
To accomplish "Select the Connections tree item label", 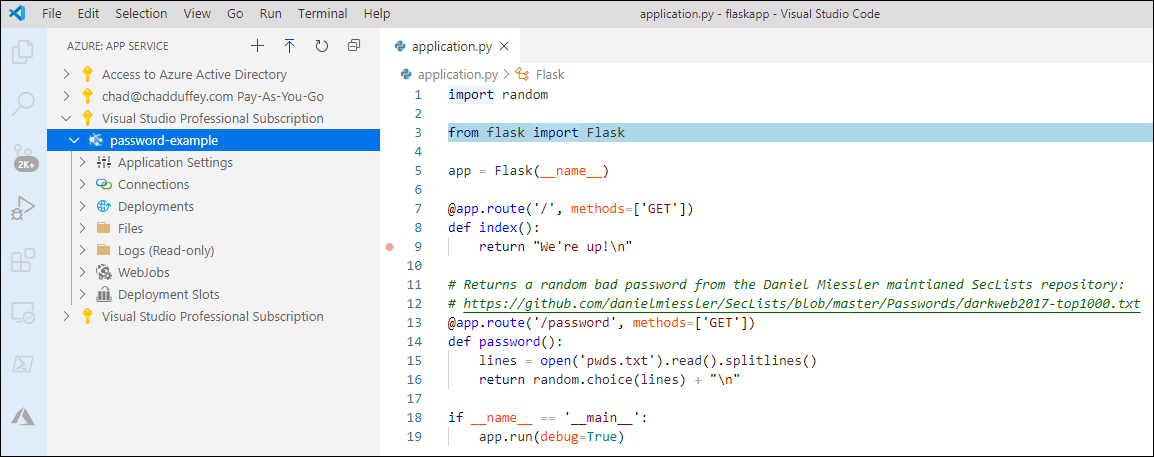I will coord(153,185).
